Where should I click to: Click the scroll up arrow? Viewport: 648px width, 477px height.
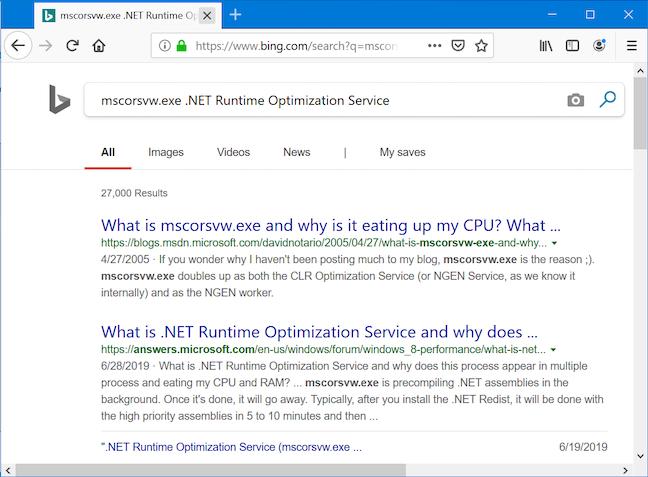[x=640, y=71]
